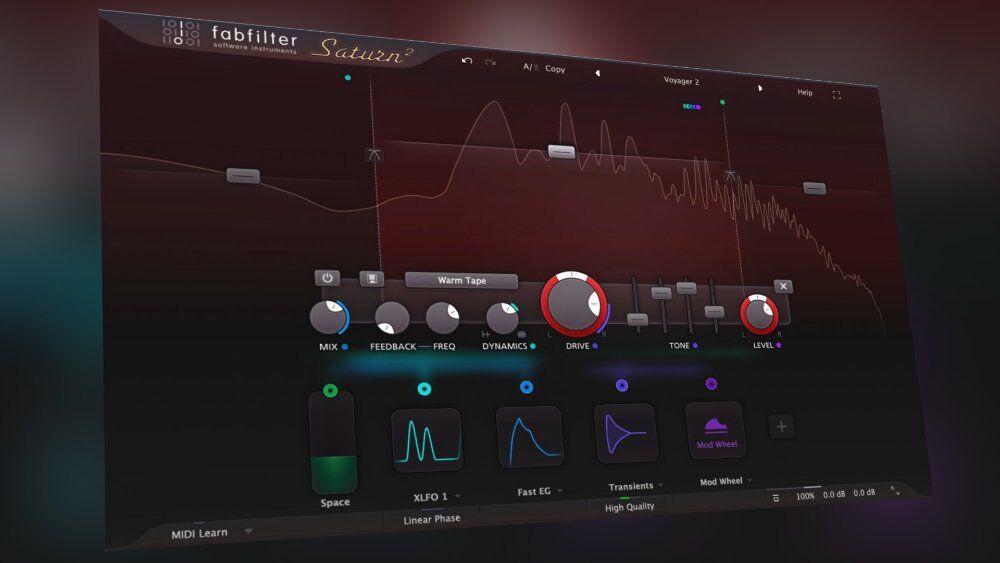1000x563 pixels.
Task: Click the output options icon left of 100%
Action: 776,498
